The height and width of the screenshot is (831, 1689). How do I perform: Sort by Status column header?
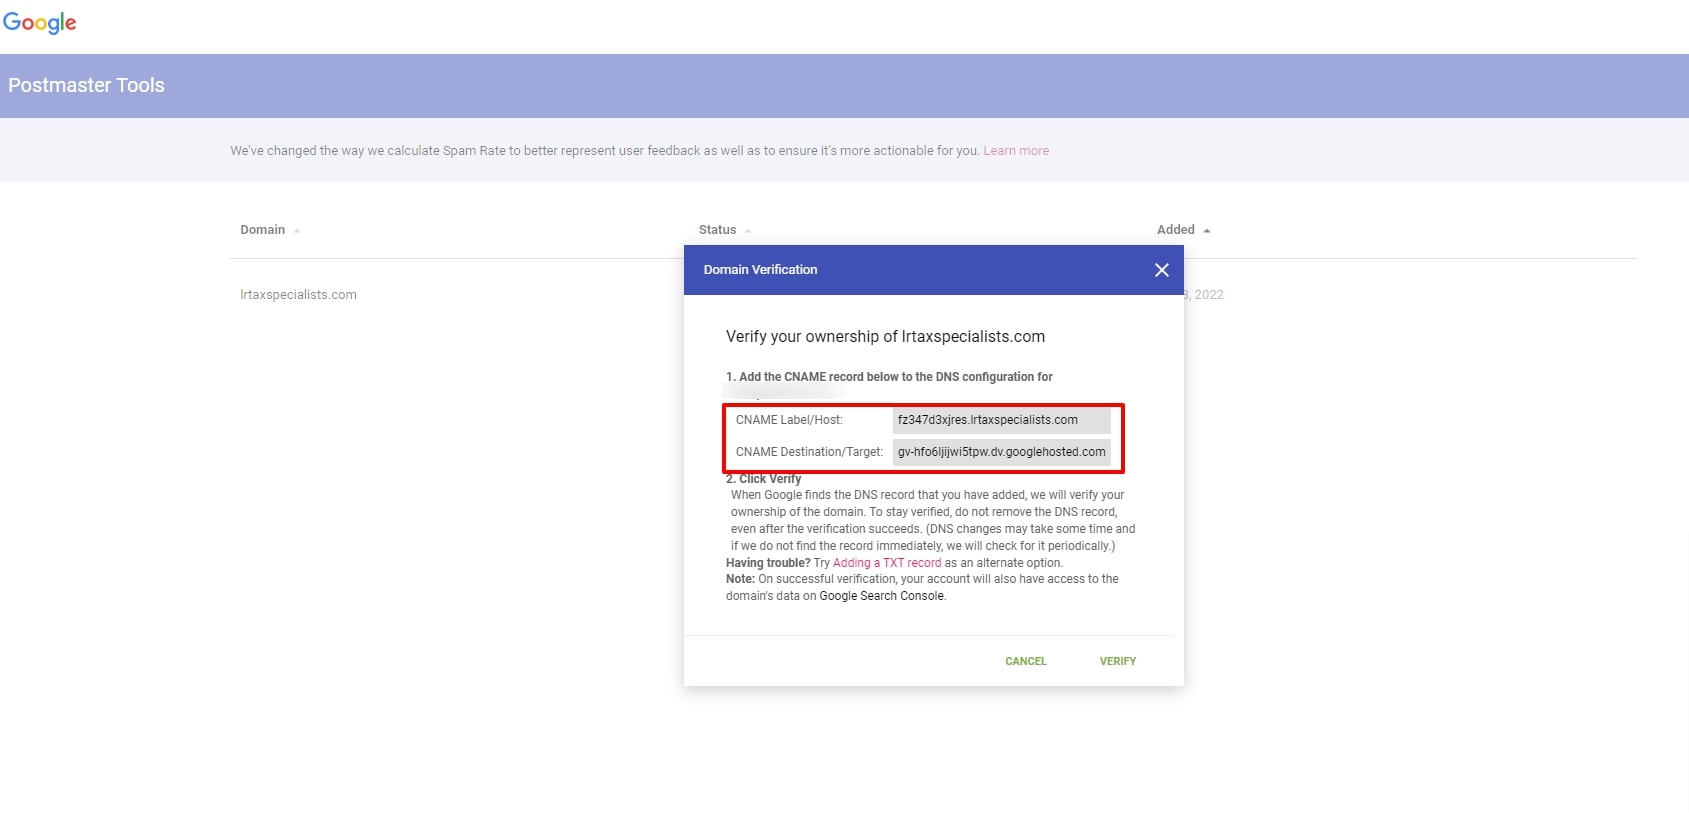tap(724, 230)
